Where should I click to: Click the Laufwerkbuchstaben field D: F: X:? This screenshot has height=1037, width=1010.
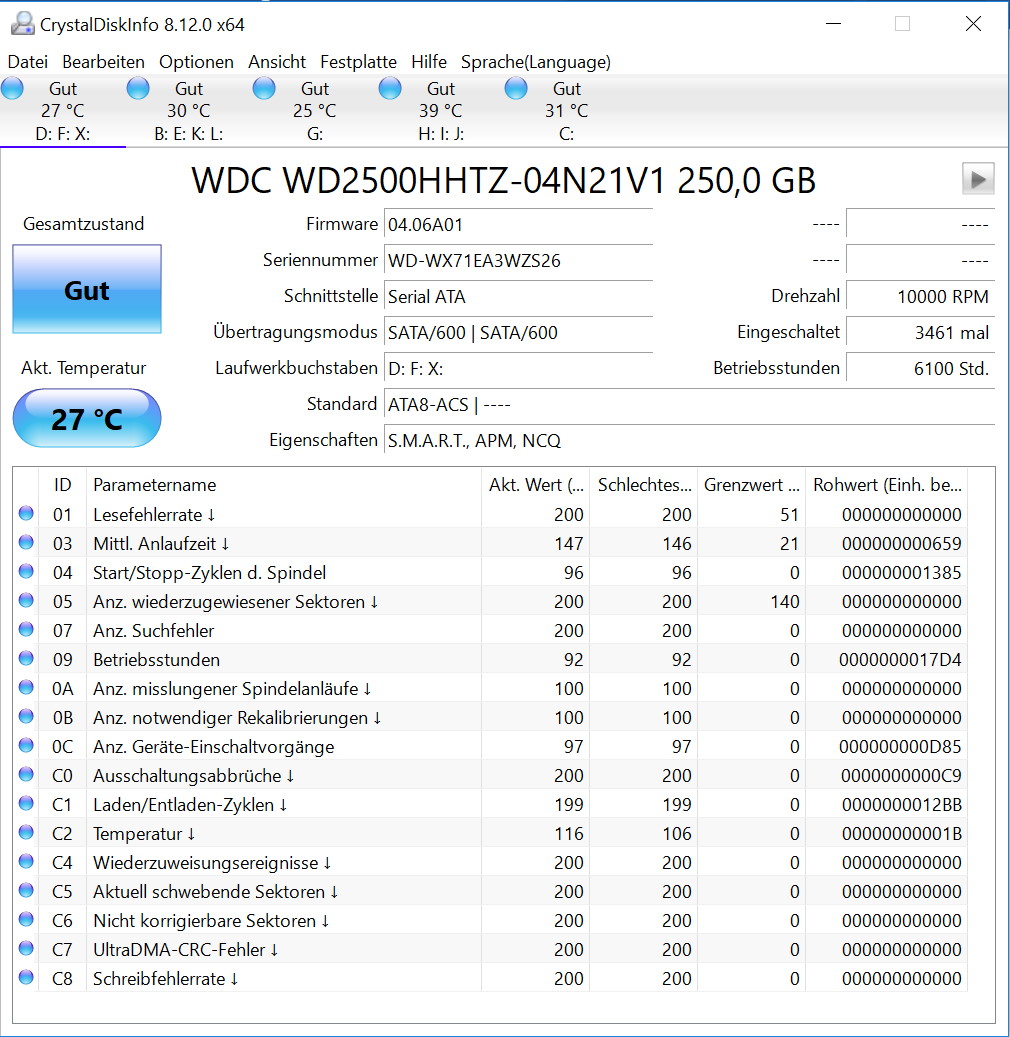518,368
